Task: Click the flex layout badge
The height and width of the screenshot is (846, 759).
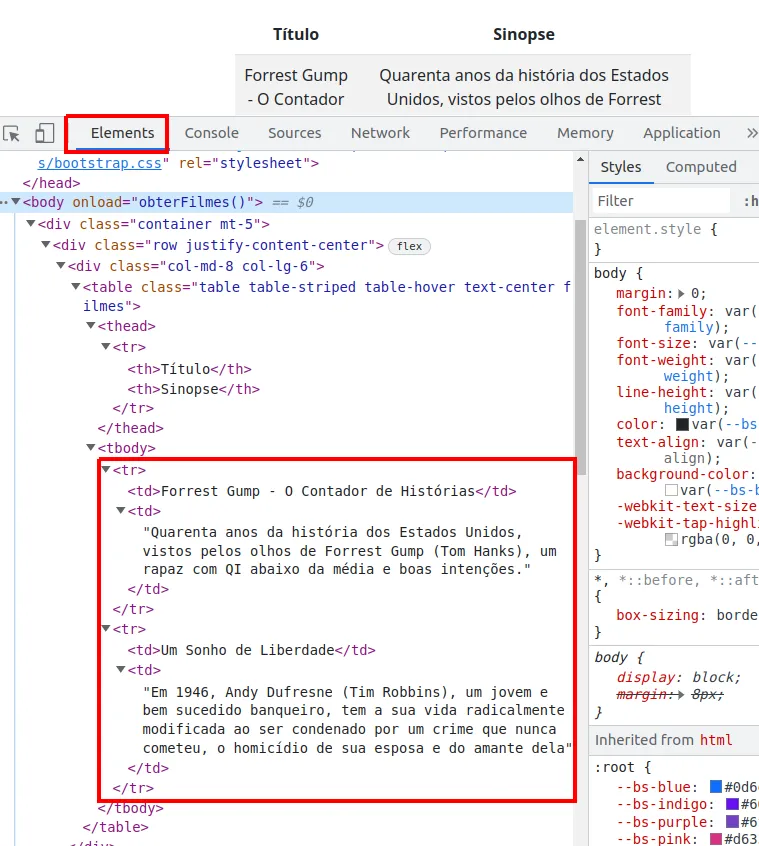Action: click(x=409, y=246)
